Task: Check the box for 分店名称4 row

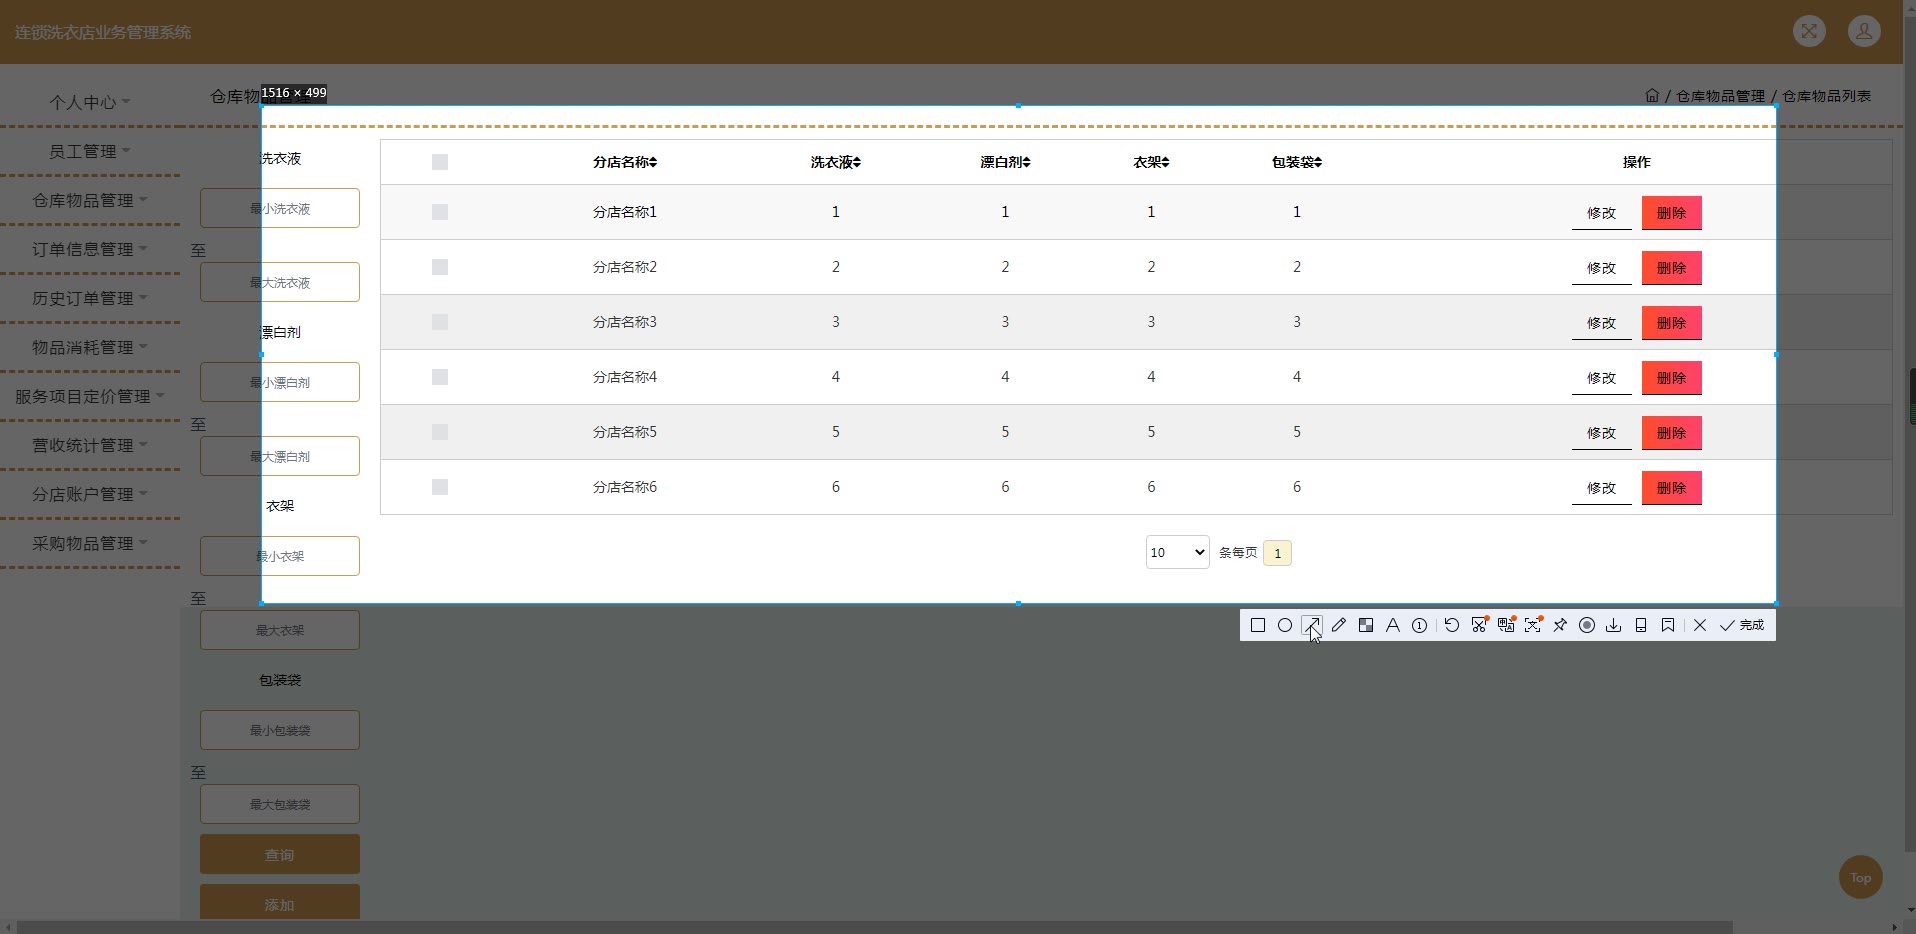Action: click(x=440, y=377)
